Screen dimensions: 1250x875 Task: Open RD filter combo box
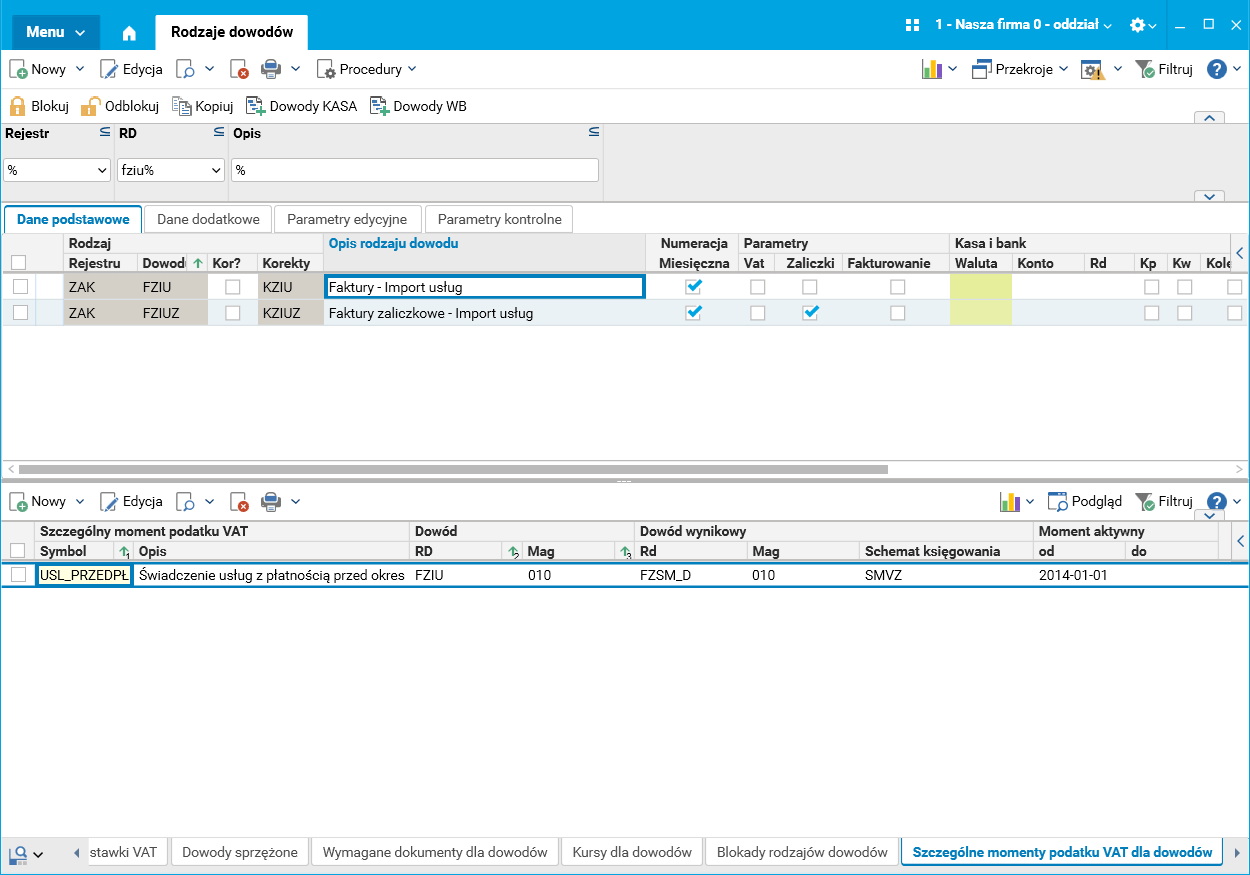click(x=171, y=170)
